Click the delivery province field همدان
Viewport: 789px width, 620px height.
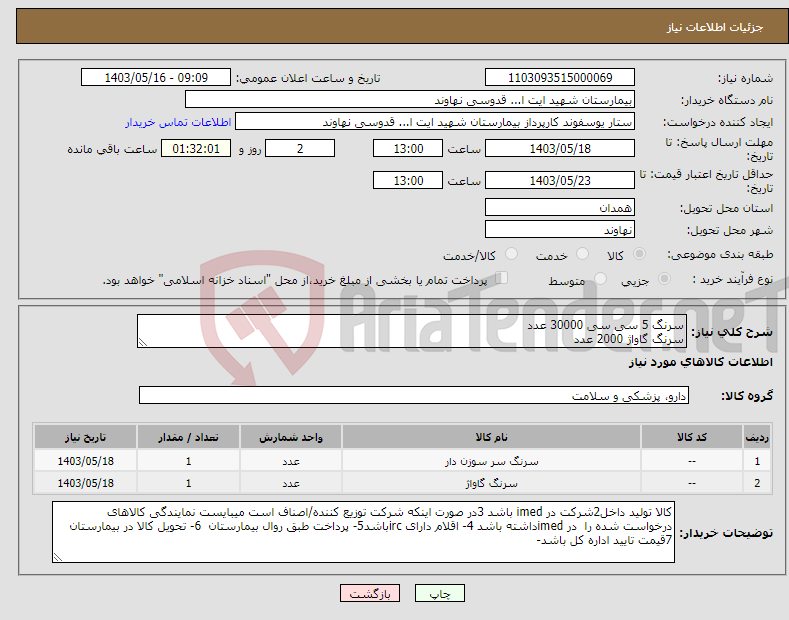(x=560, y=207)
